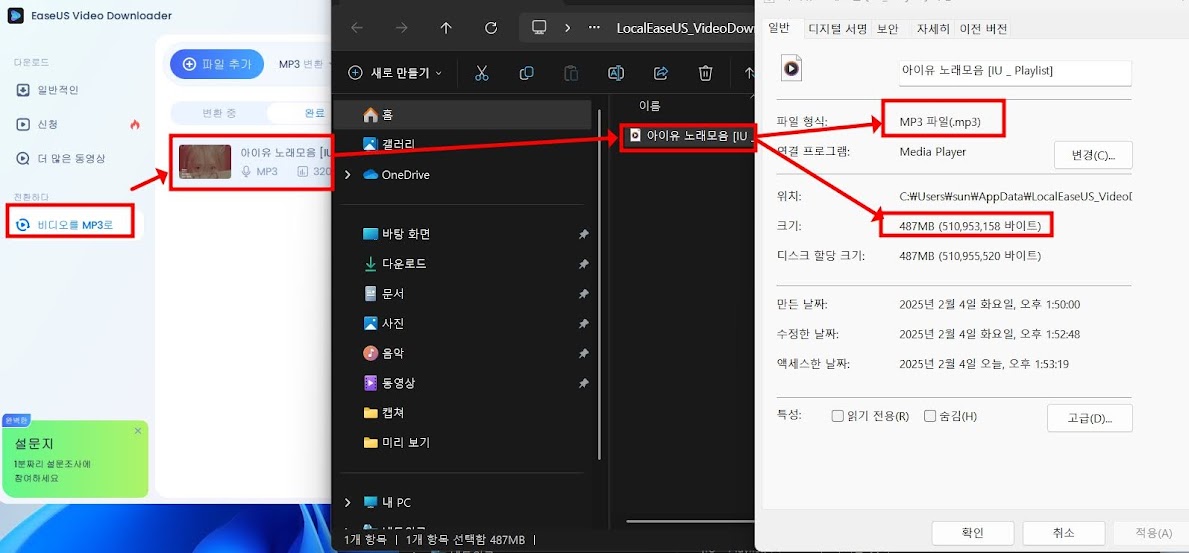
Task: Click the Rename icon in Explorer toolbar
Action: pos(616,73)
